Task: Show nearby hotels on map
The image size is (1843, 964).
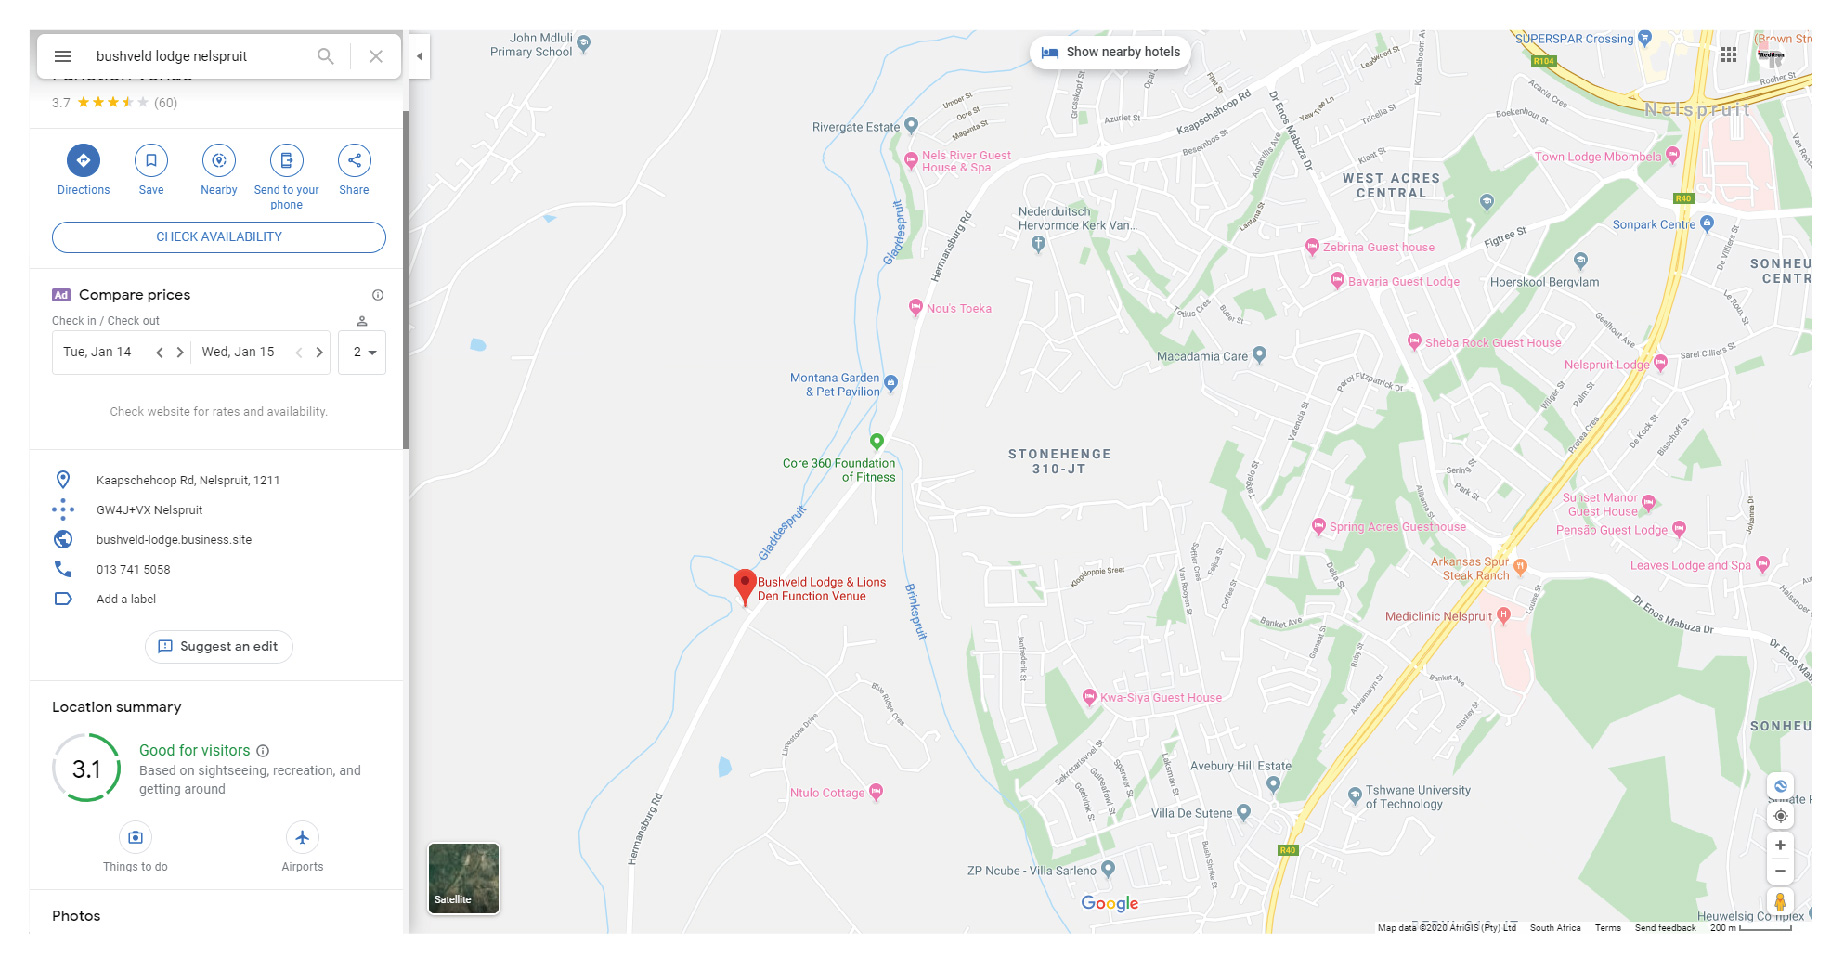Action: pyautogui.click(x=1110, y=52)
